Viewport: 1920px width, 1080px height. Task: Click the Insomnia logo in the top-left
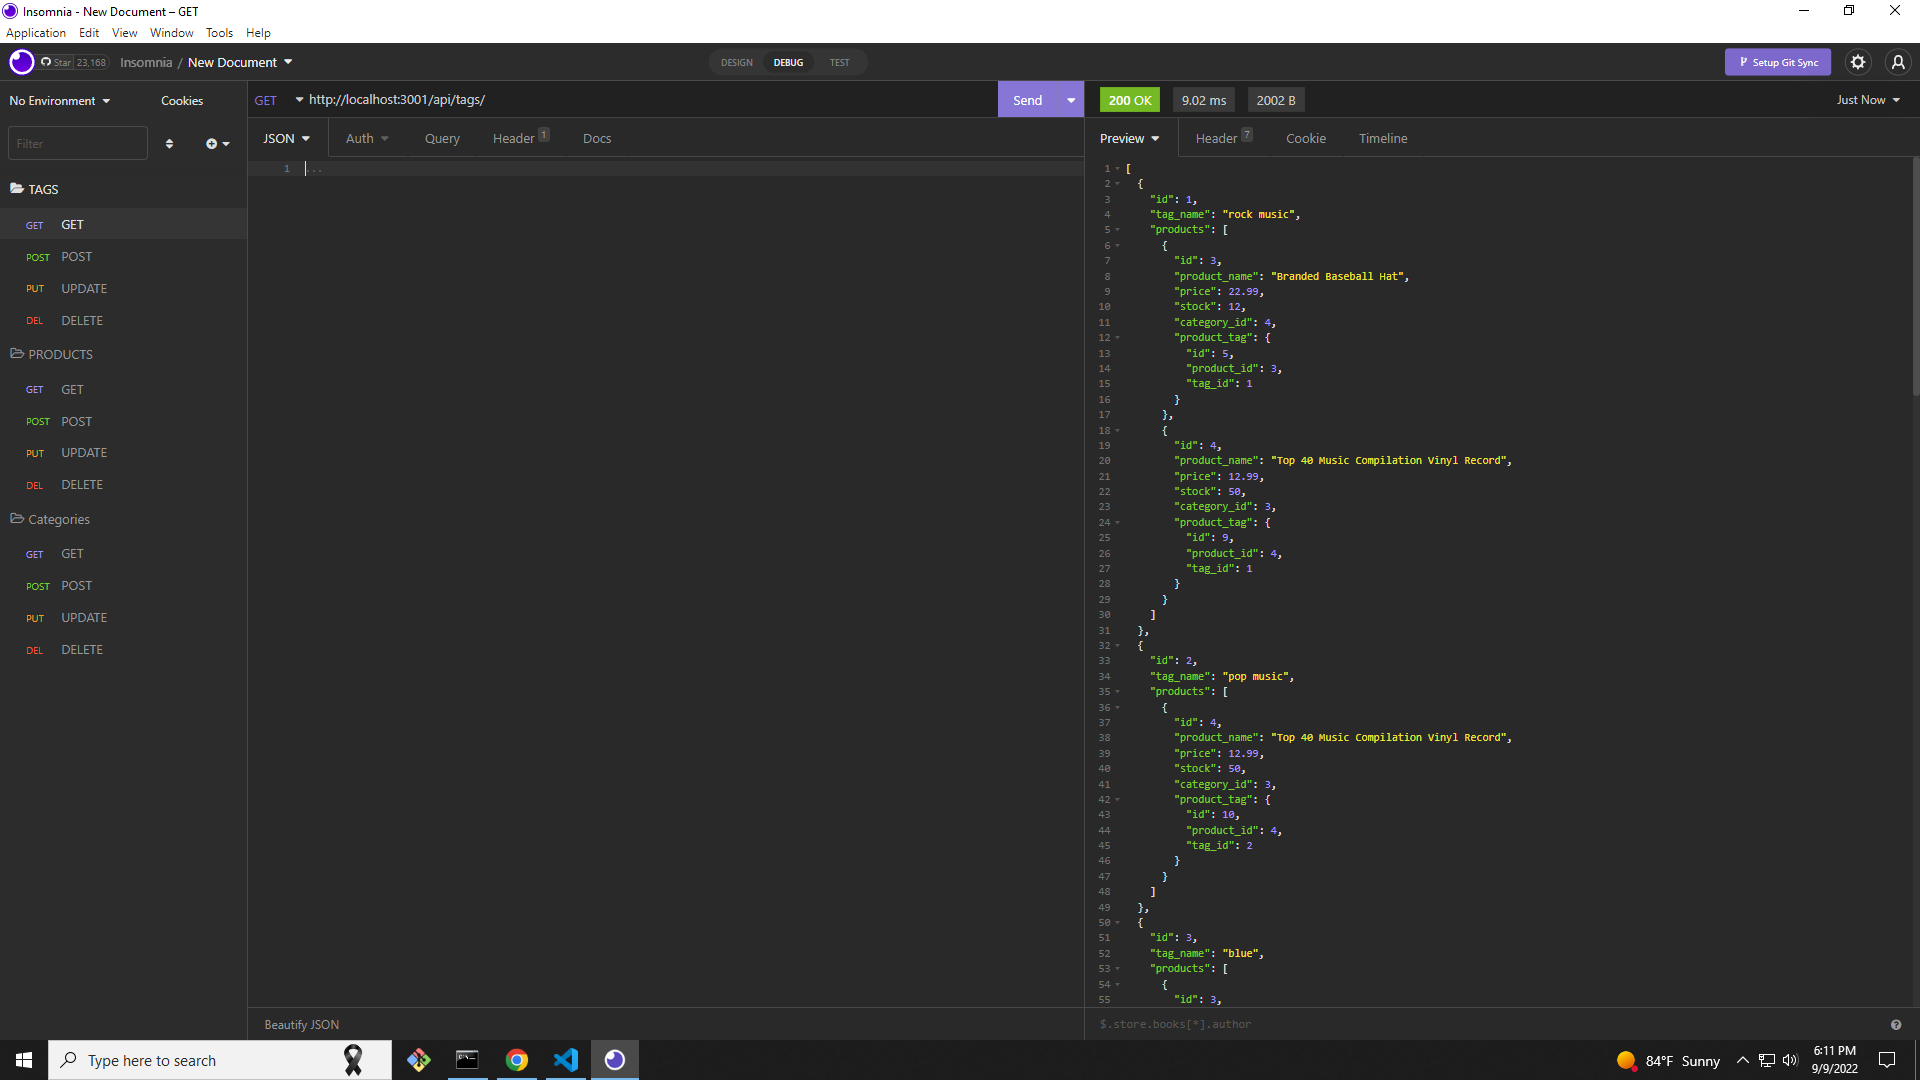(21, 62)
